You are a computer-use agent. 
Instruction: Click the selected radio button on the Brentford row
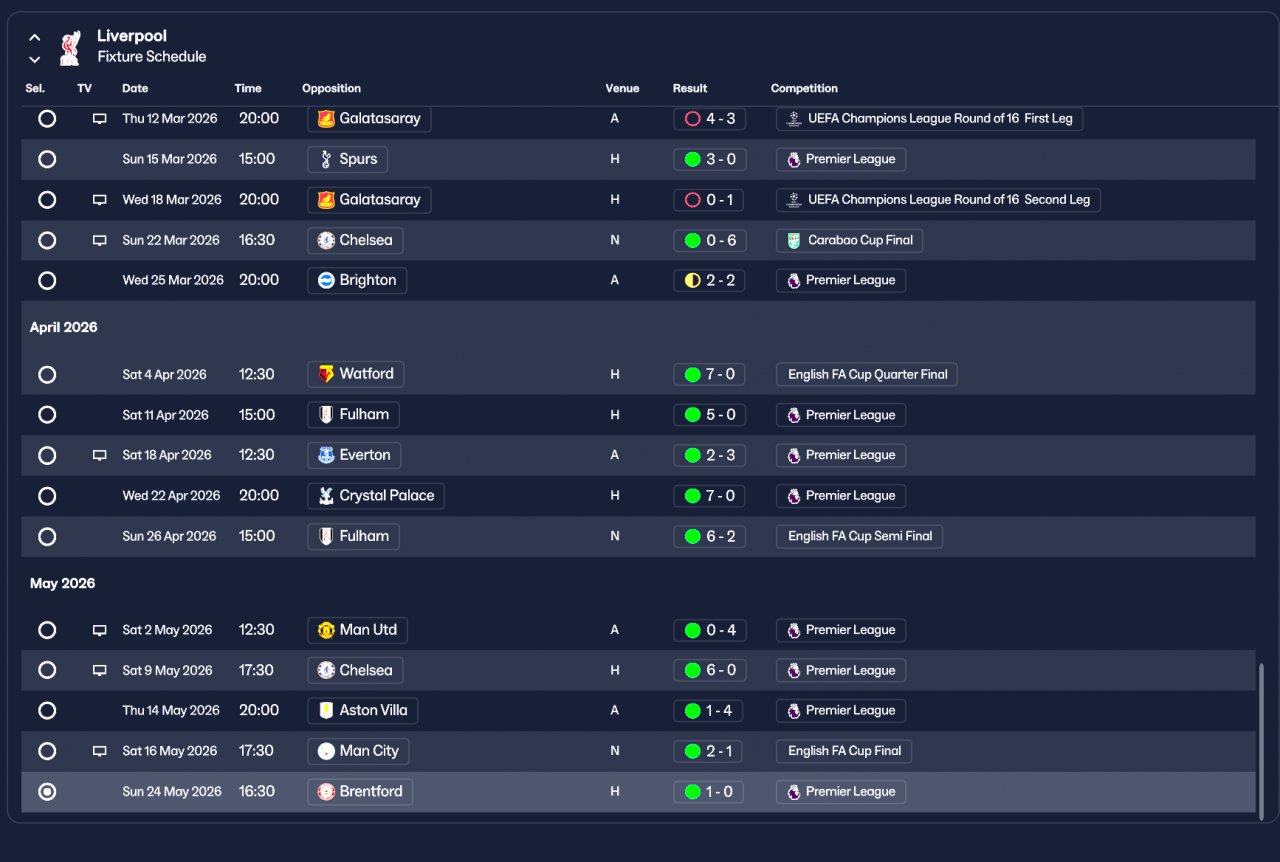point(47,792)
